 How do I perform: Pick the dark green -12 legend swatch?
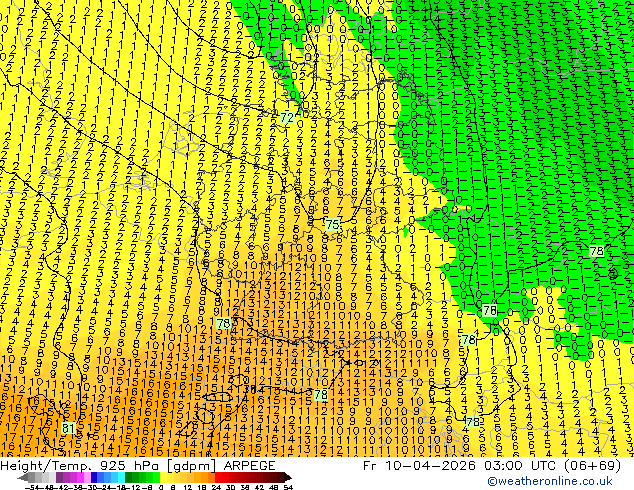(128, 477)
